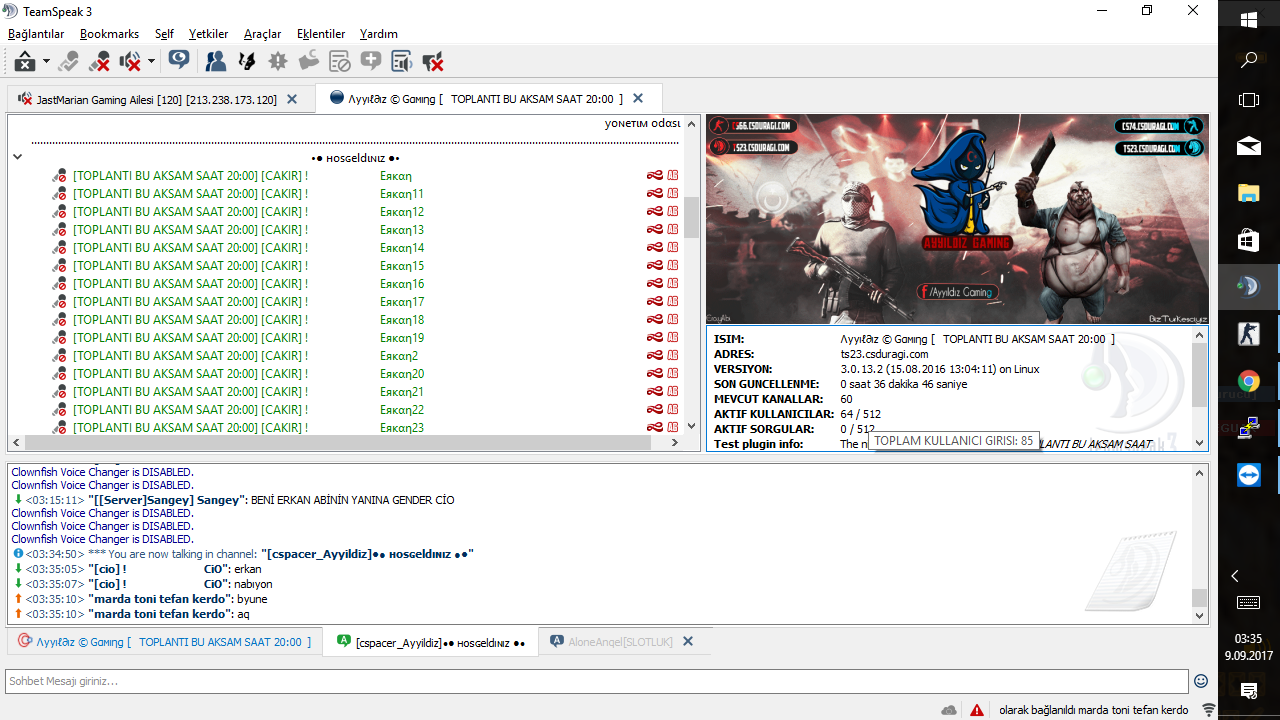Open the speaker mute dropdown arrow
This screenshot has width=1280, height=720.
(x=151, y=62)
